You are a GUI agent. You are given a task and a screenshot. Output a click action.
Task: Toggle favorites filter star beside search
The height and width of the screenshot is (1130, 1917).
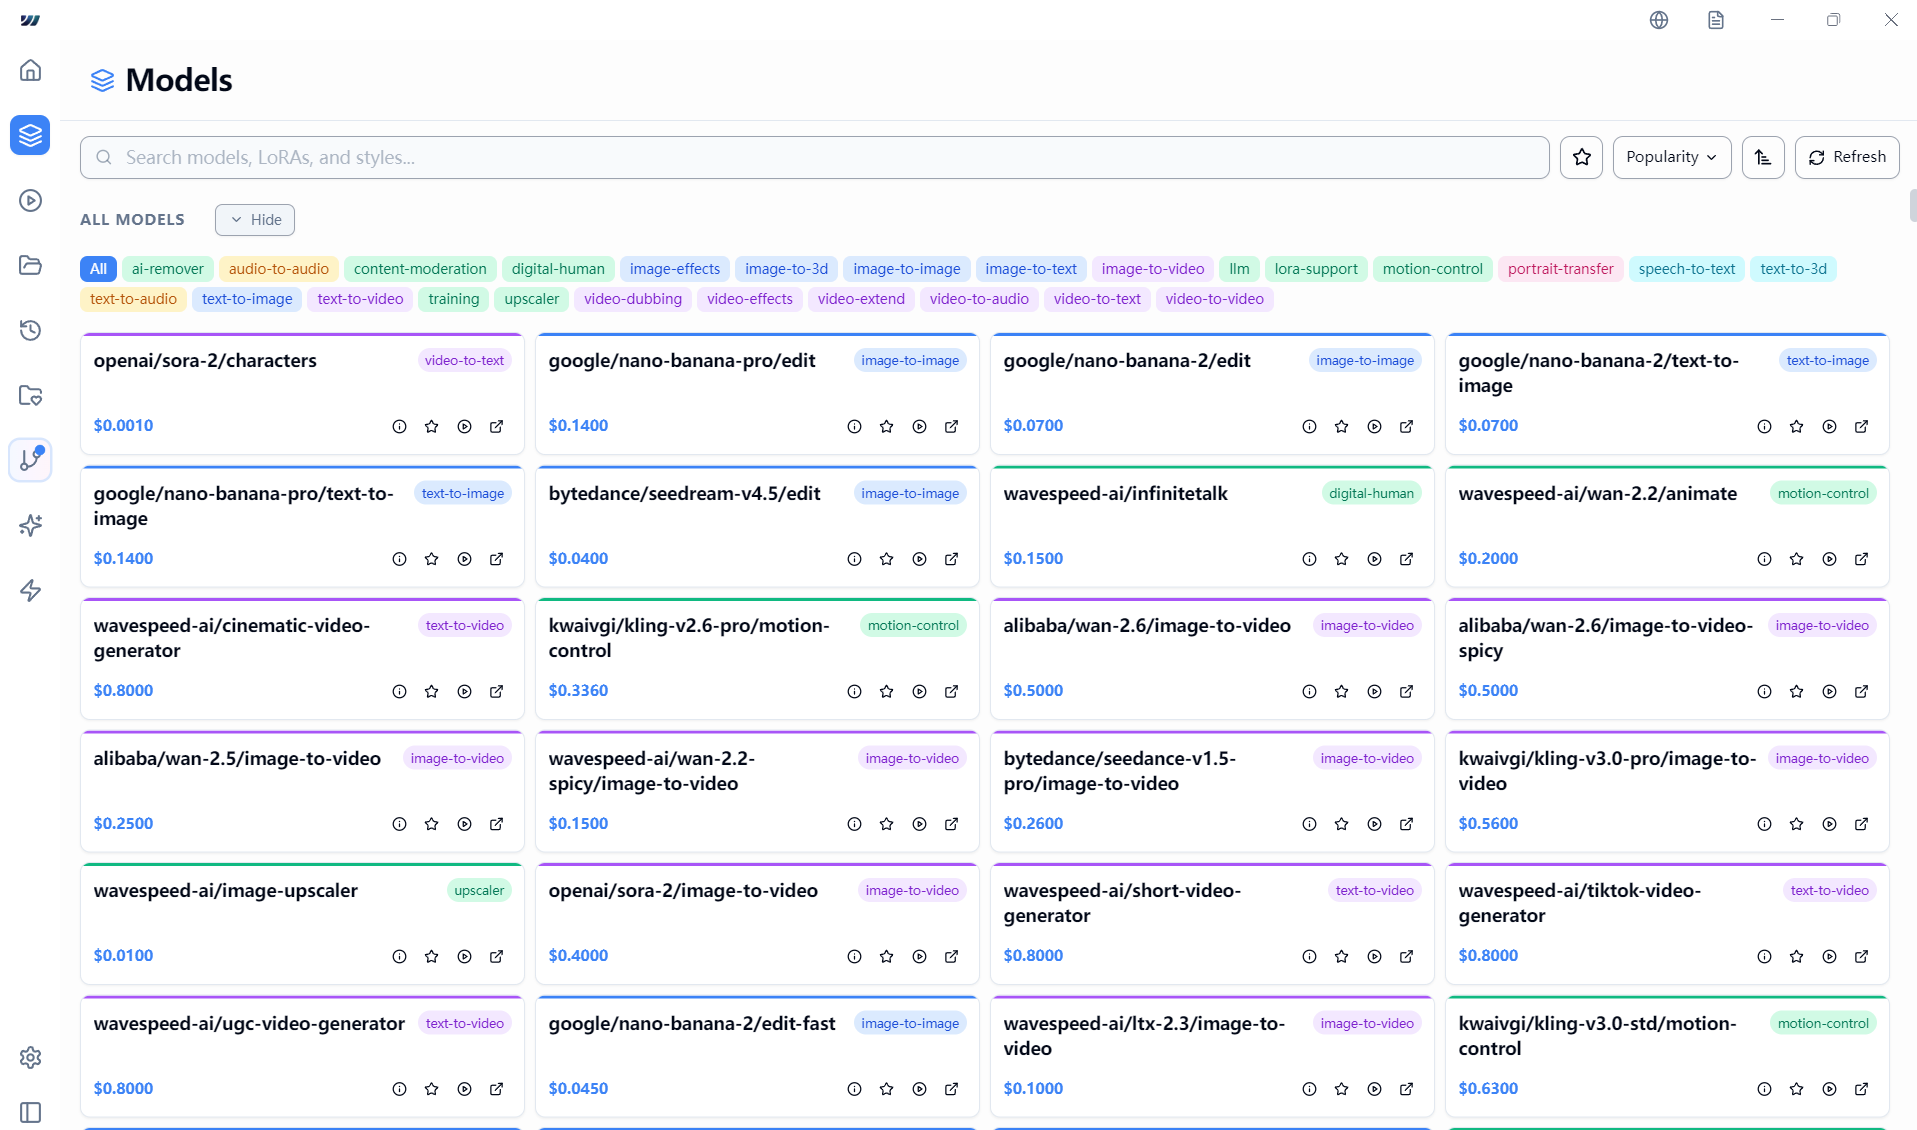(1581, 157)
